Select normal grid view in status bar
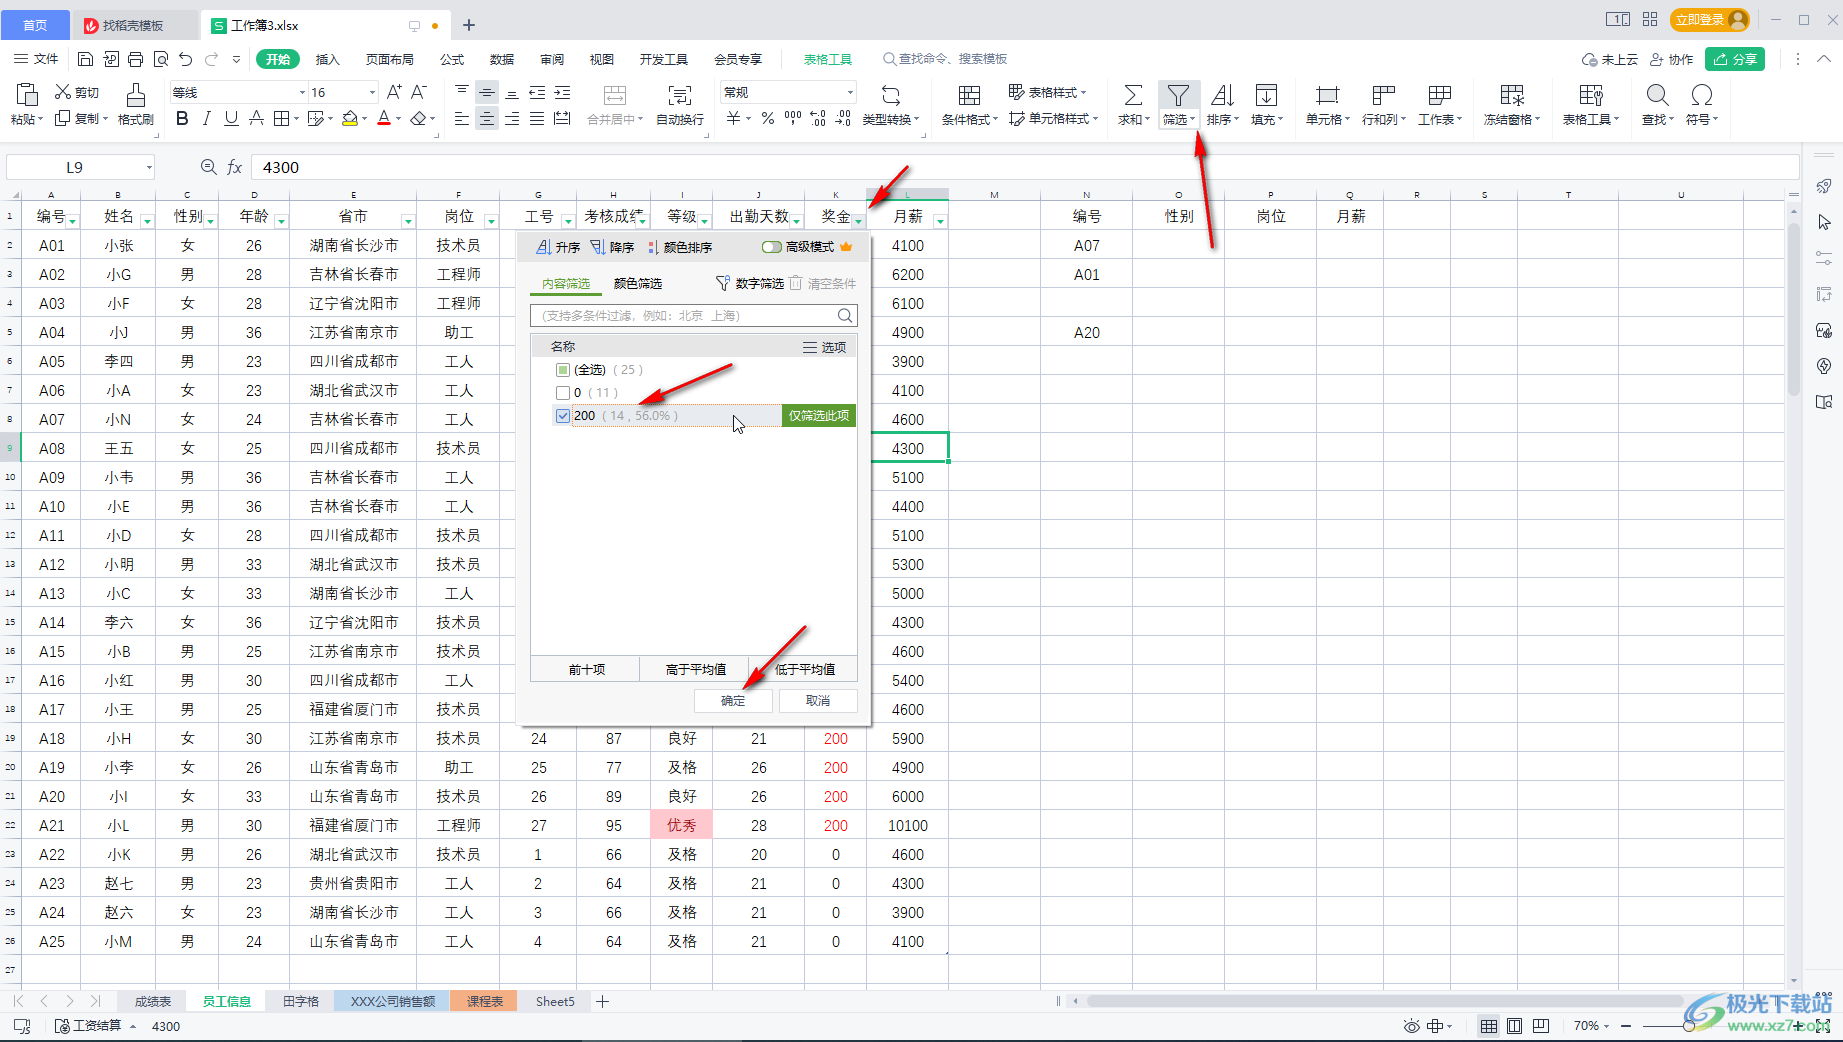This screenshot has height=1042, width=1843. coord(1489,1026)
